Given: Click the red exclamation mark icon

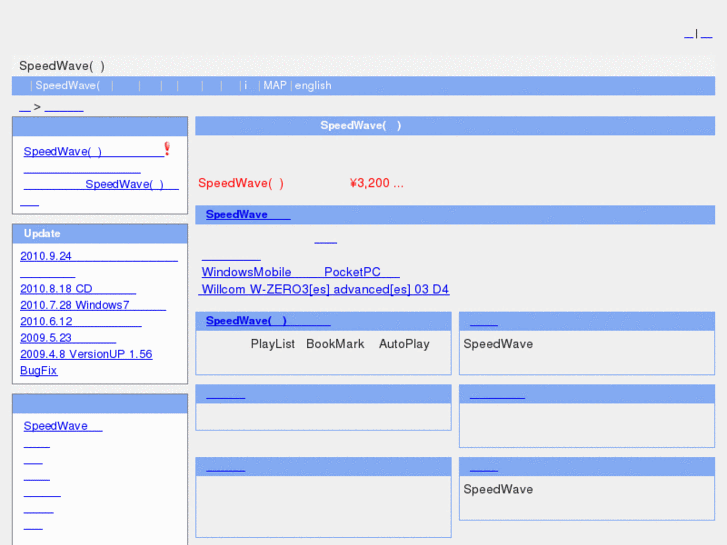Looking at the screenshot, I should [x=167, y=148].
